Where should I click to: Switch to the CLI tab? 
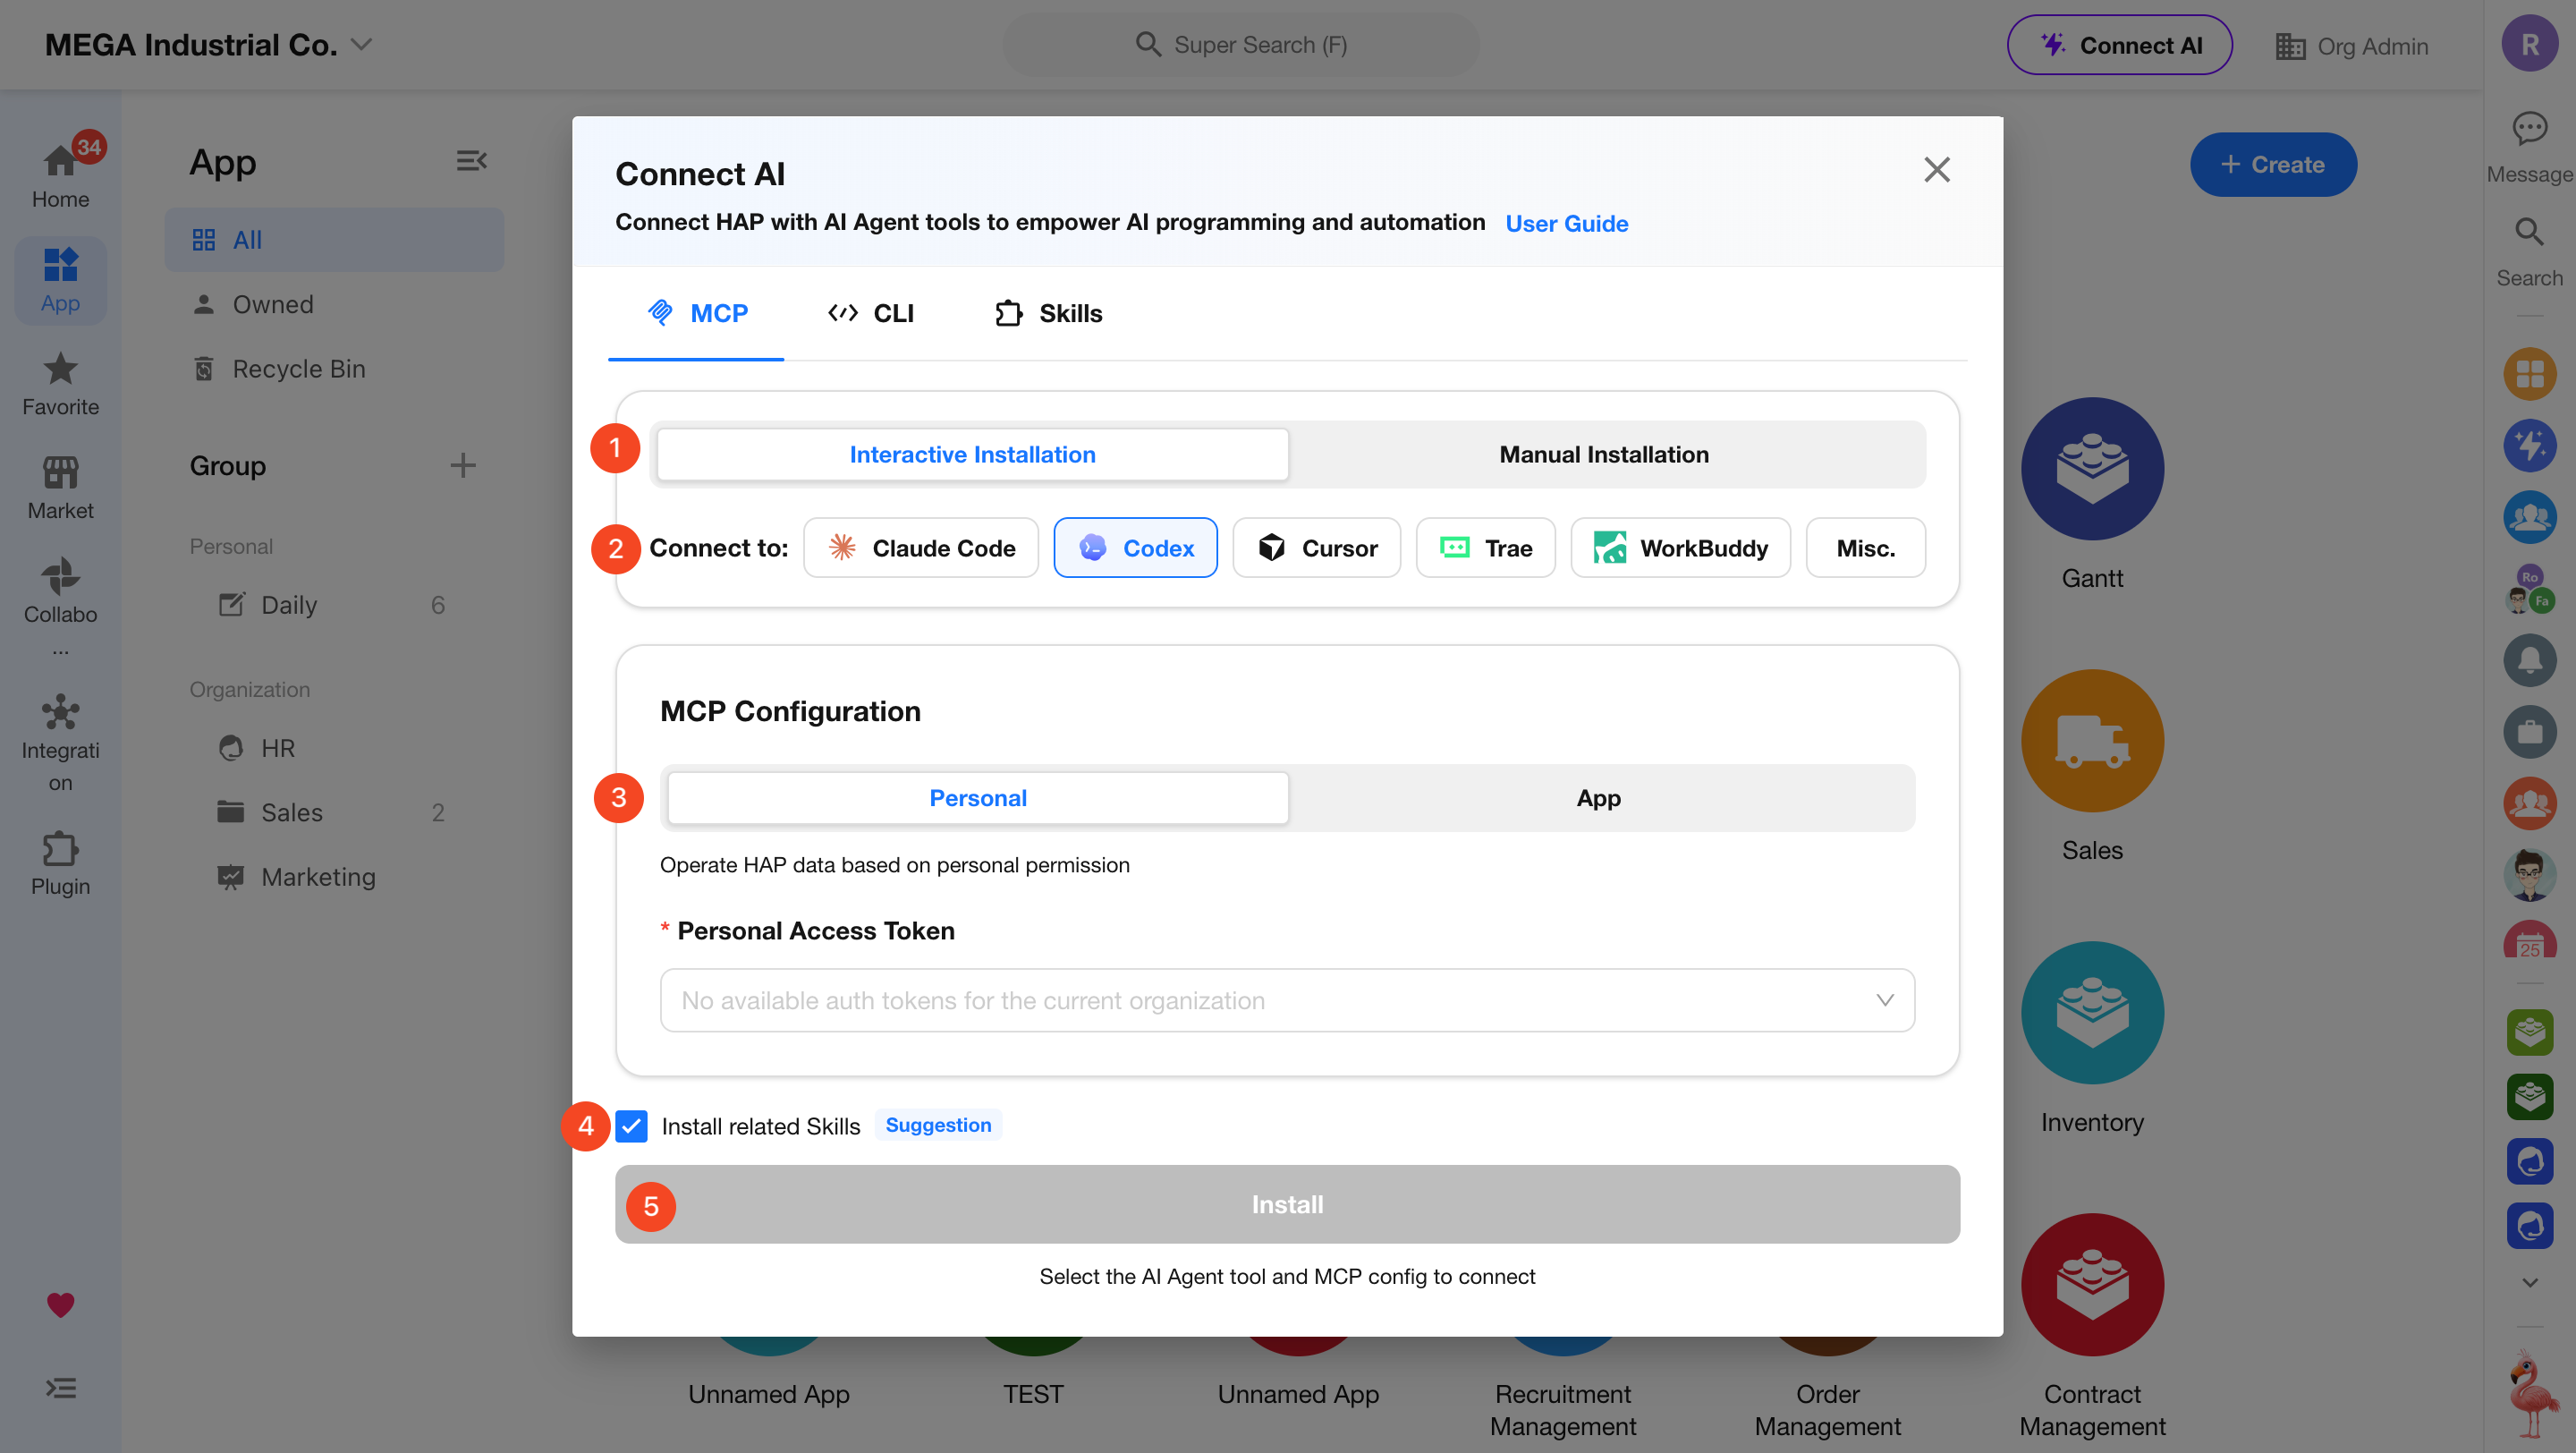[x=870, y=313]
